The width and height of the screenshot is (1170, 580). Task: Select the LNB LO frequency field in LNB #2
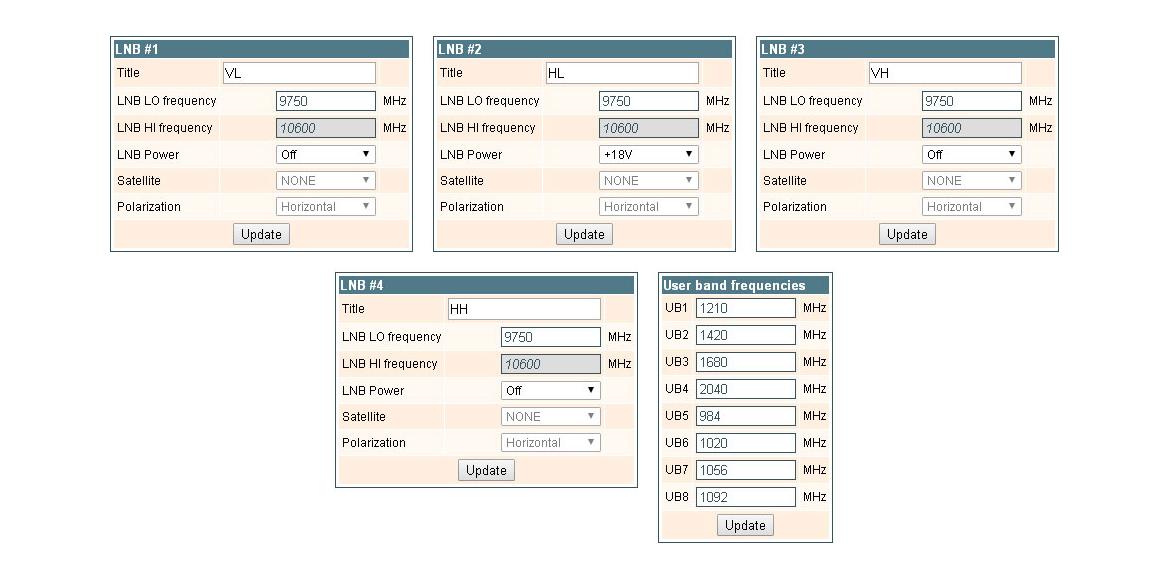(x=648, y=100)
